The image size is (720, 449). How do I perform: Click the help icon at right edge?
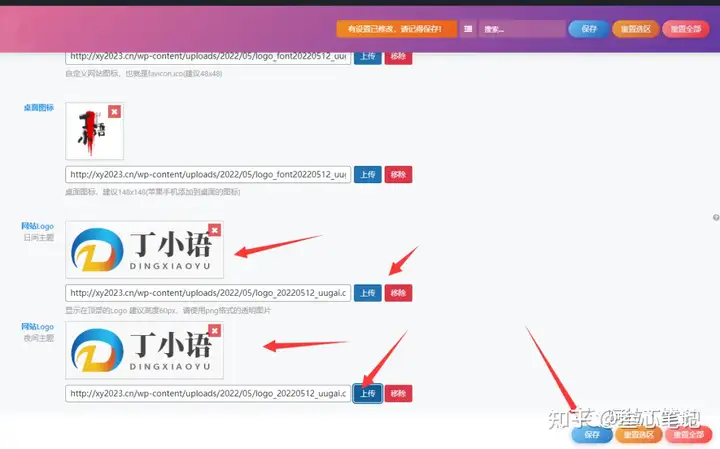716,218
